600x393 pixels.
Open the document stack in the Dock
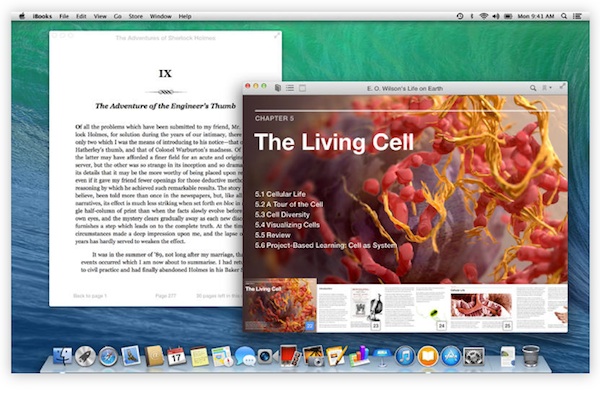pyautogui.click(x=507, y=357)
